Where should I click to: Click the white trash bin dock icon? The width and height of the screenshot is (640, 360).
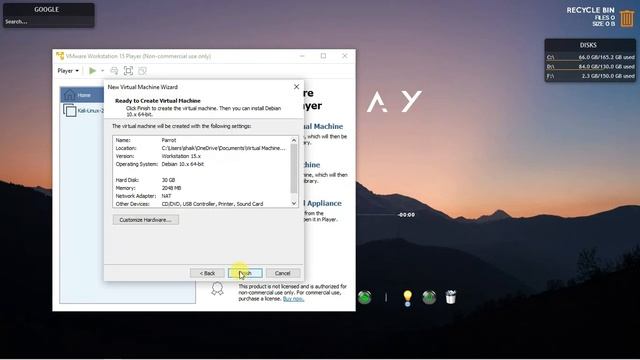[451, 297]
